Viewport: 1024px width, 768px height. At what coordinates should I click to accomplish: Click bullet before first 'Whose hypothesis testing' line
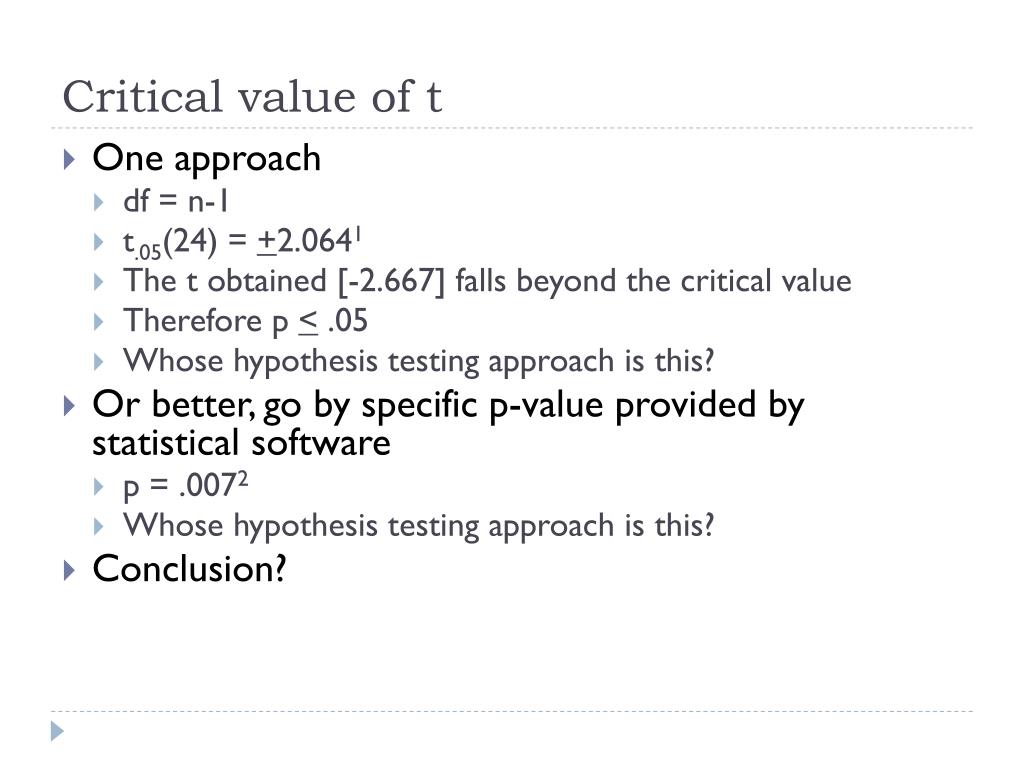(x=99, y=362)
